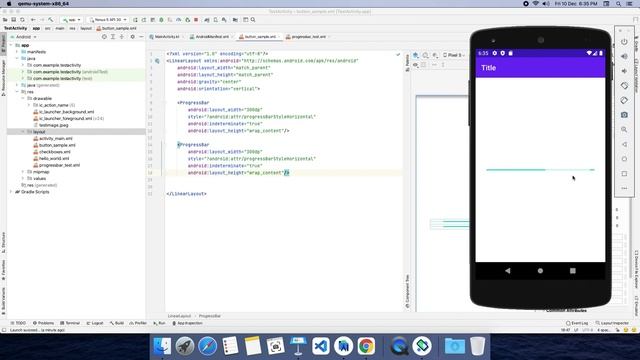The image size is (640, 360).
Task: Open the Event Log at bottom right
Action: pyautogui.click(x=577, y=323)
